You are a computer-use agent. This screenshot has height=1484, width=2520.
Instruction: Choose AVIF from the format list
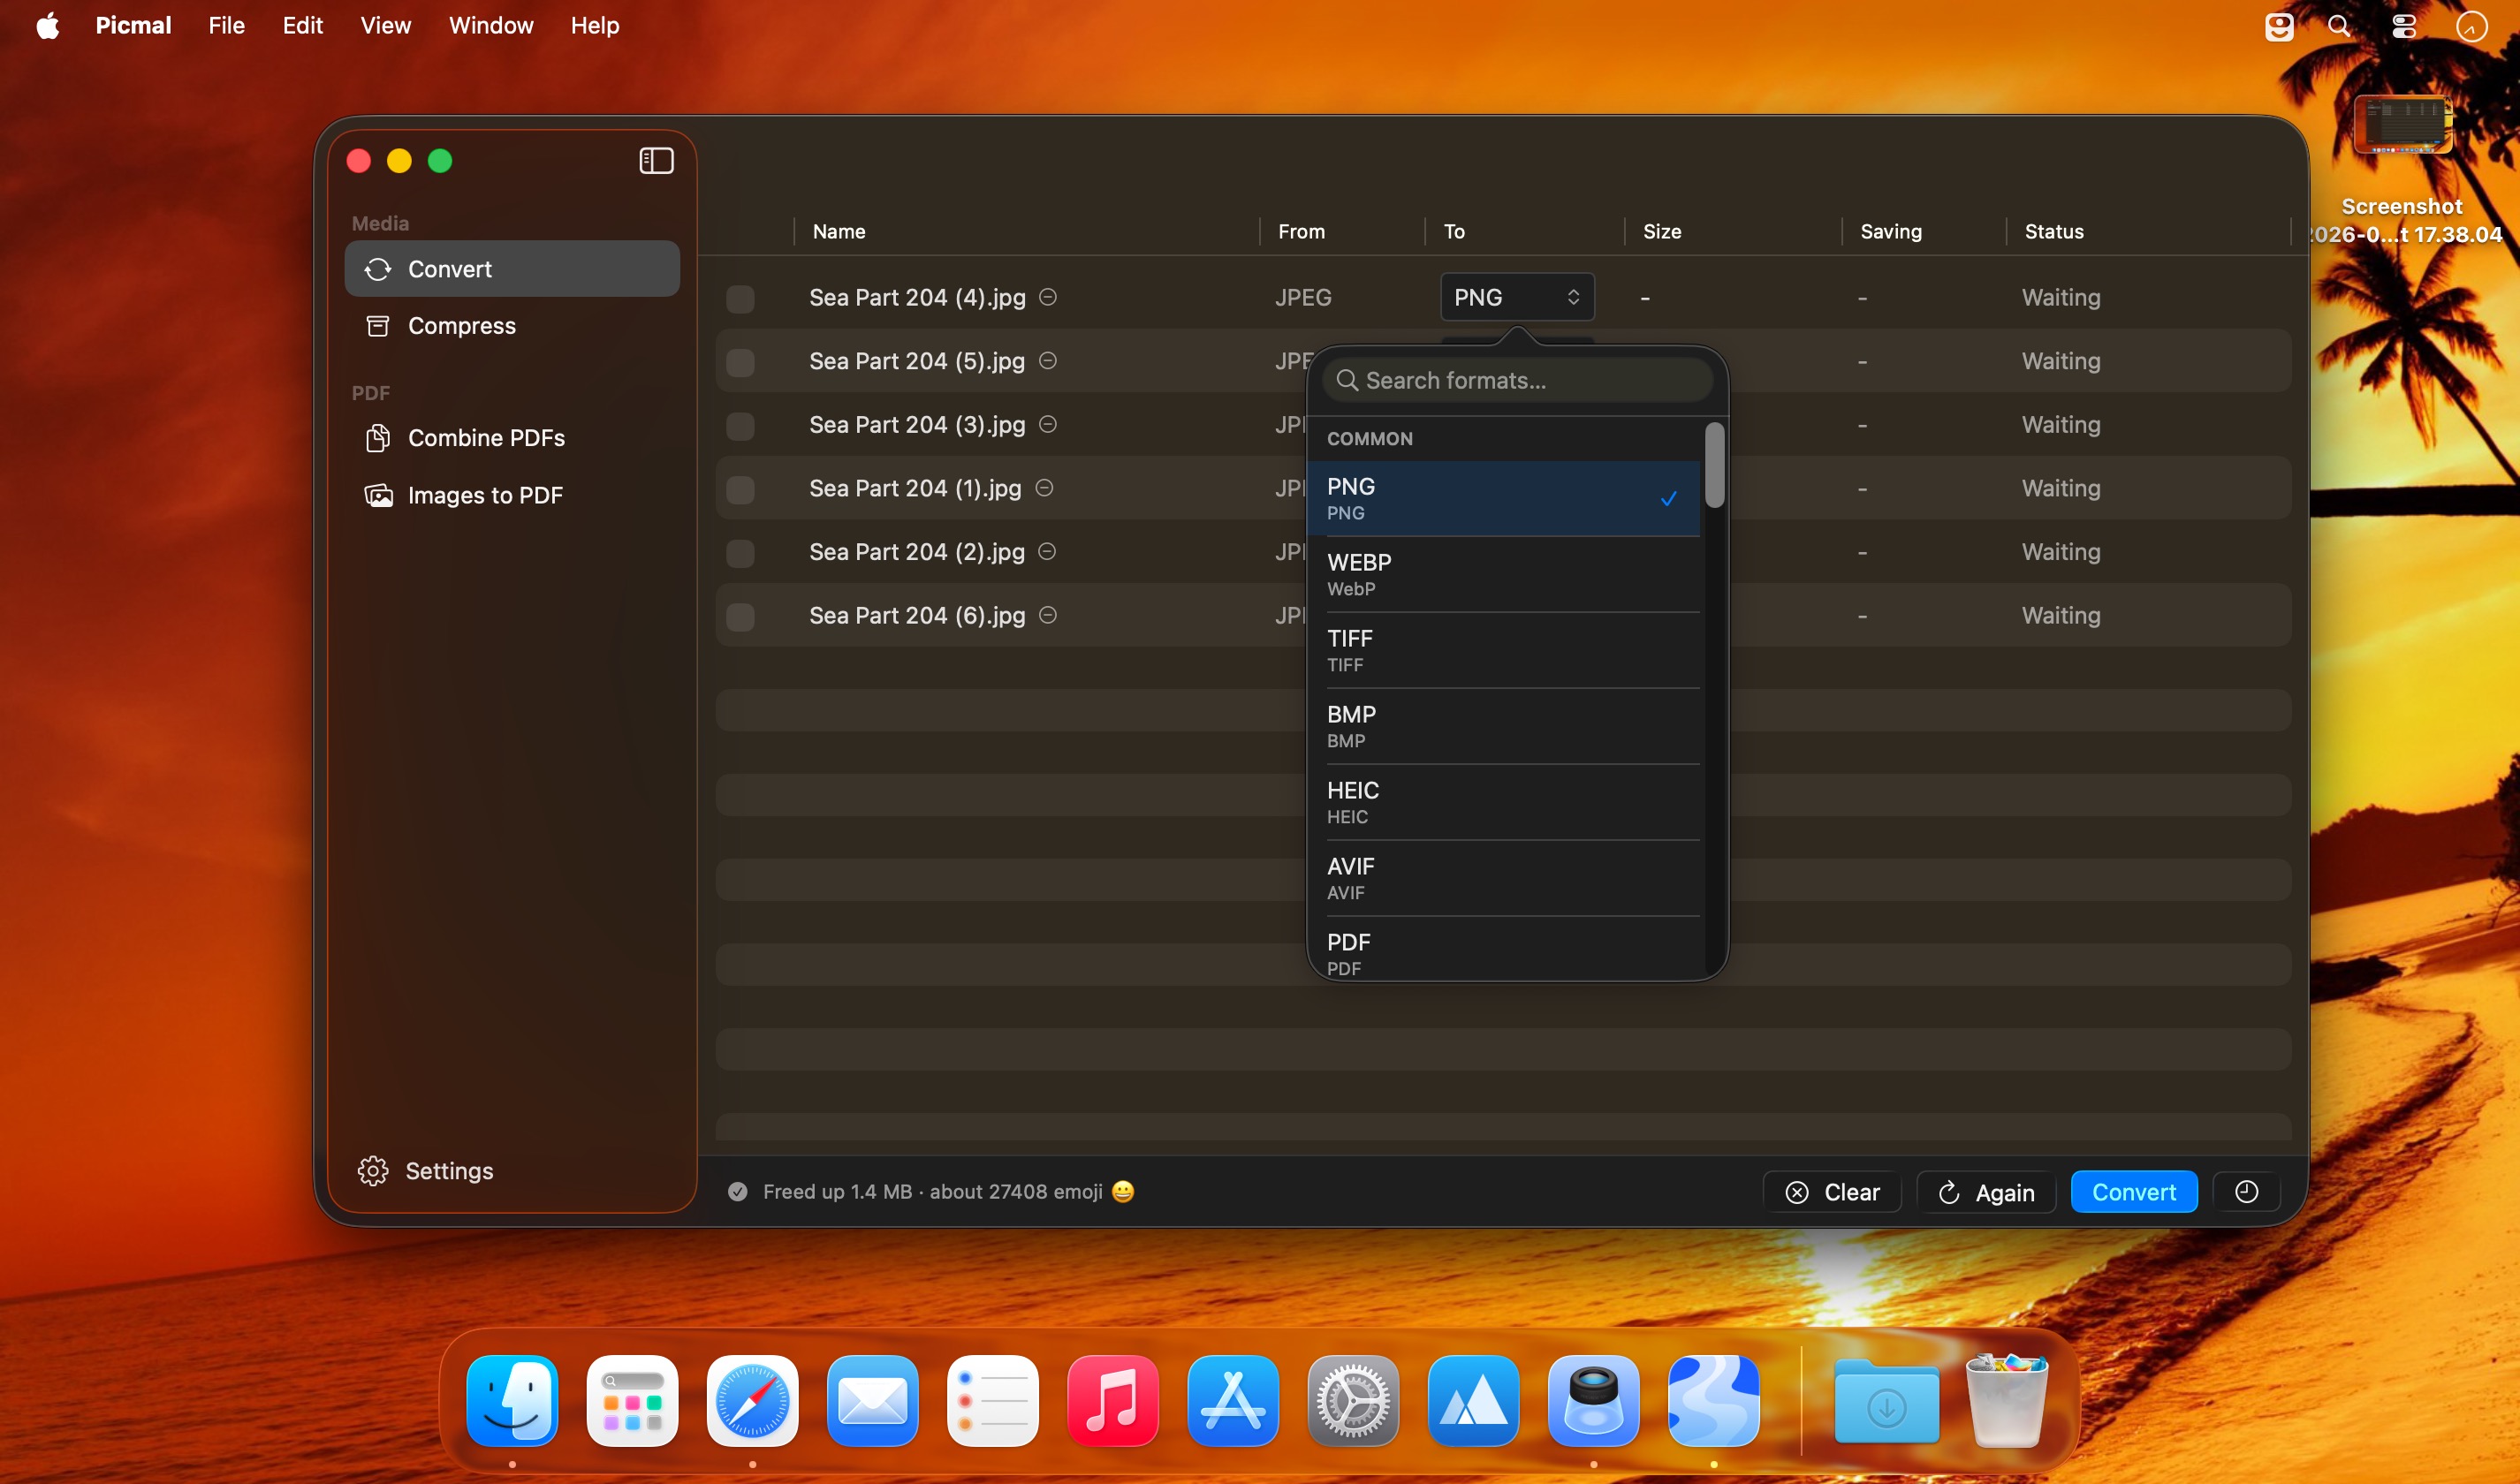1503,878
